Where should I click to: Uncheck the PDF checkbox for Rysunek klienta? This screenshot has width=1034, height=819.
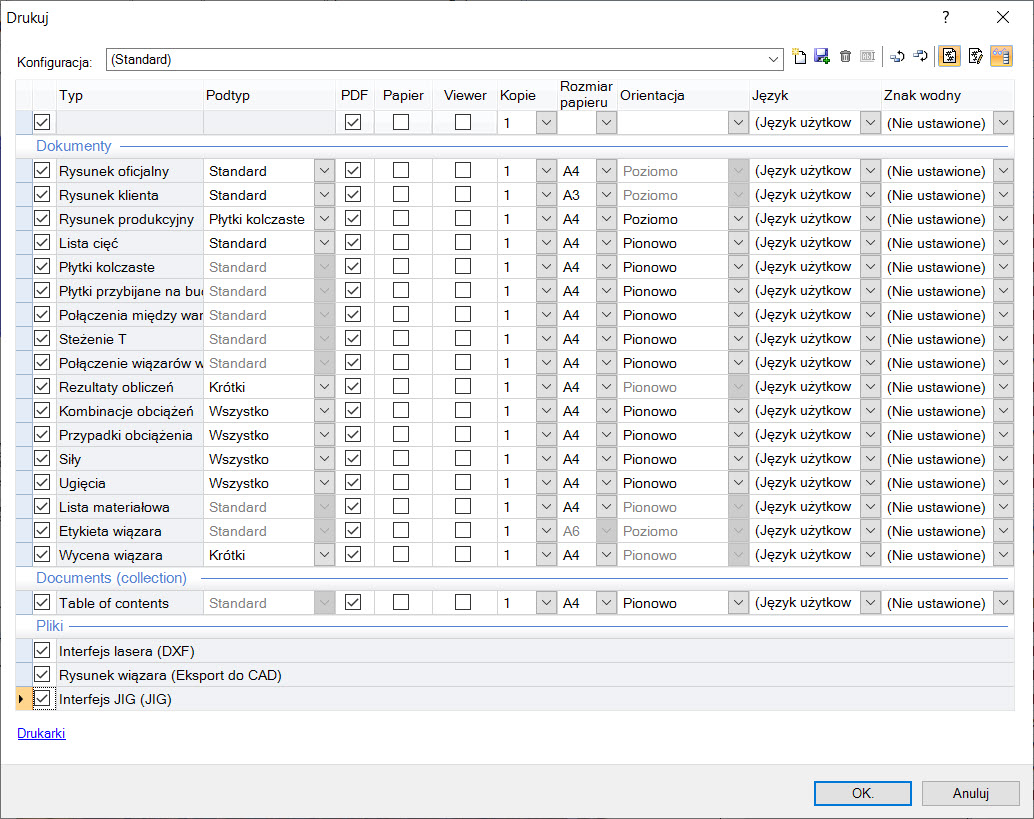tap(353, 195)
